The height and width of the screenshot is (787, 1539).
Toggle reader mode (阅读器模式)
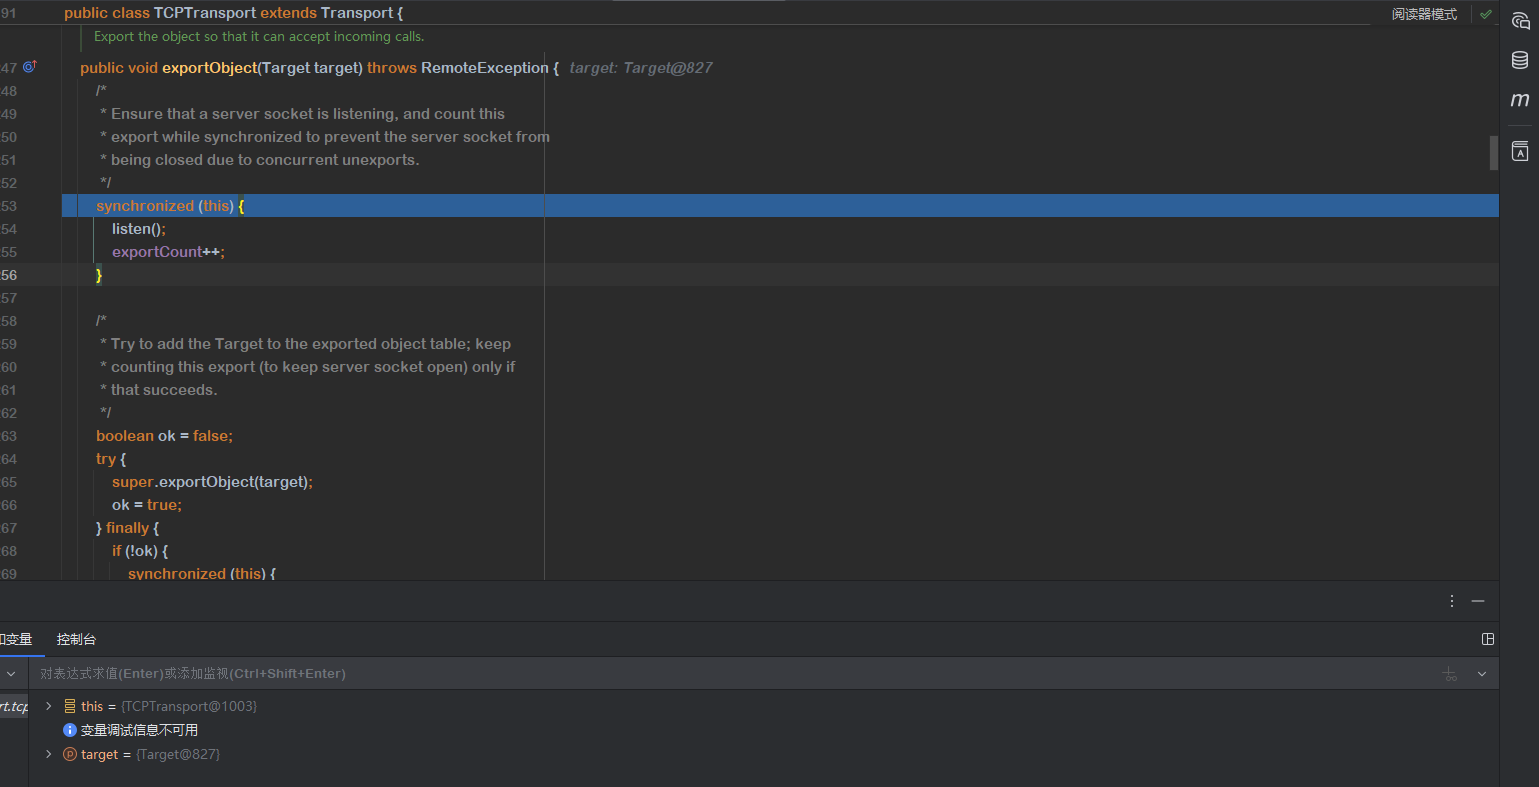click(1424, 15)
